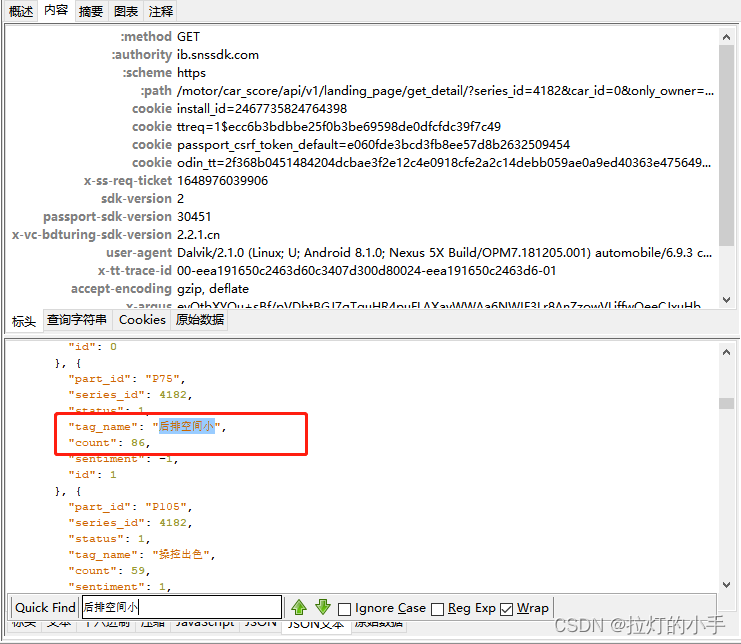Click the series_id 4182 line under P105

(130, 523)
